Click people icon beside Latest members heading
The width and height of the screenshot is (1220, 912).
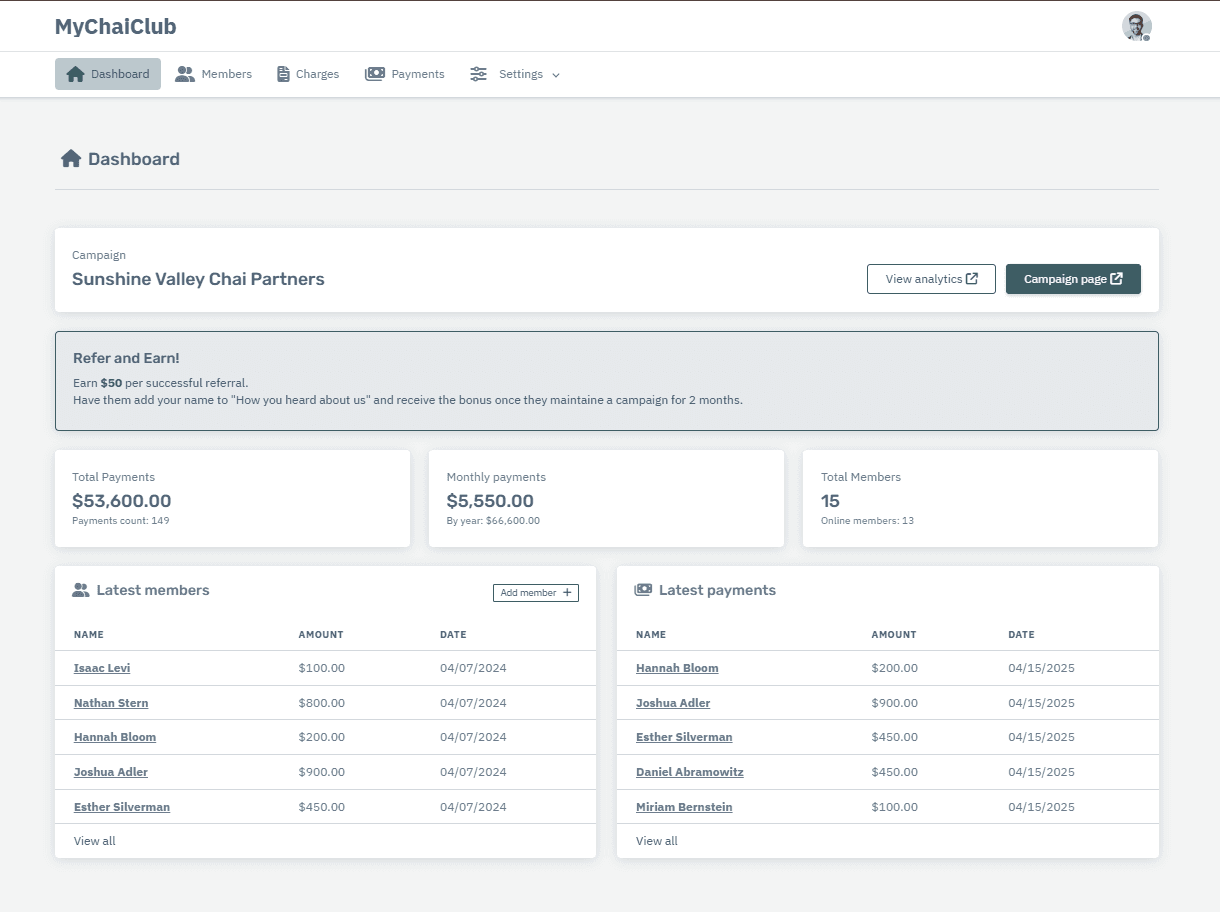81,590
